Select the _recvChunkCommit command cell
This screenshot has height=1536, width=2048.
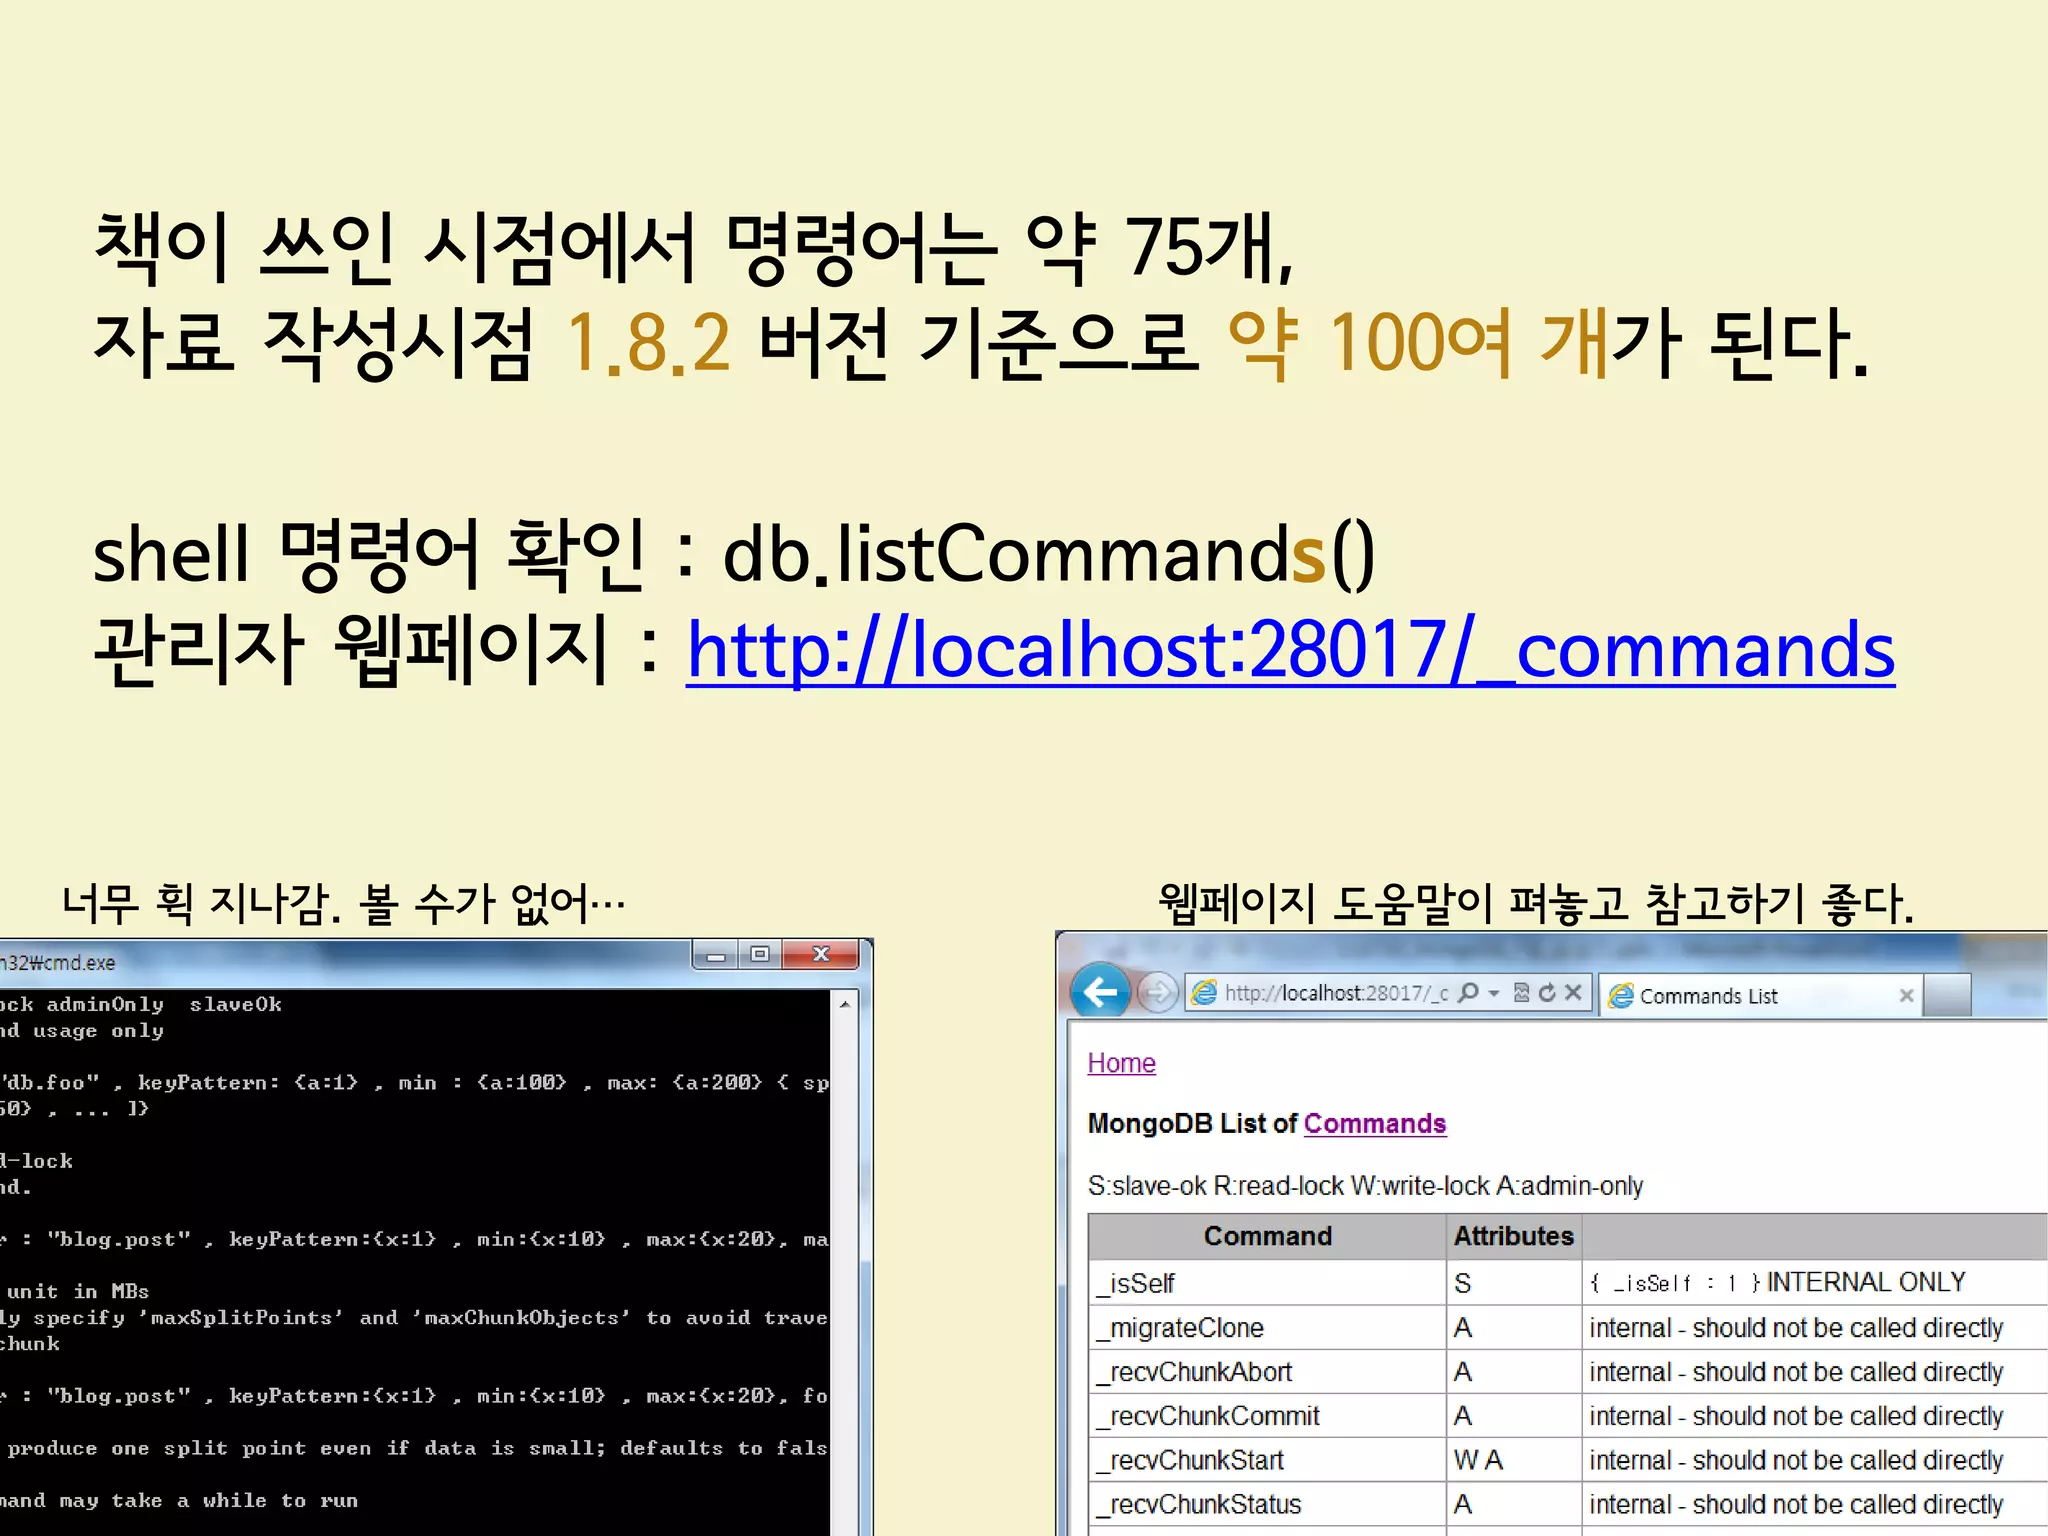click(1267, 1416)
